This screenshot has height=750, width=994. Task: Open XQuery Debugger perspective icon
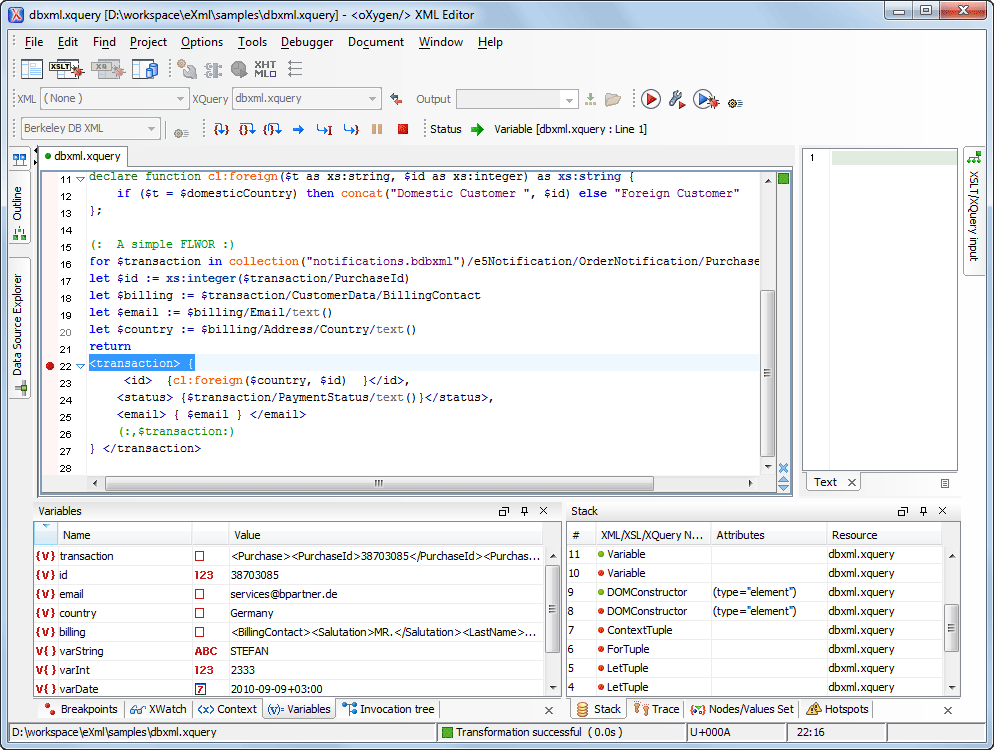108,68
